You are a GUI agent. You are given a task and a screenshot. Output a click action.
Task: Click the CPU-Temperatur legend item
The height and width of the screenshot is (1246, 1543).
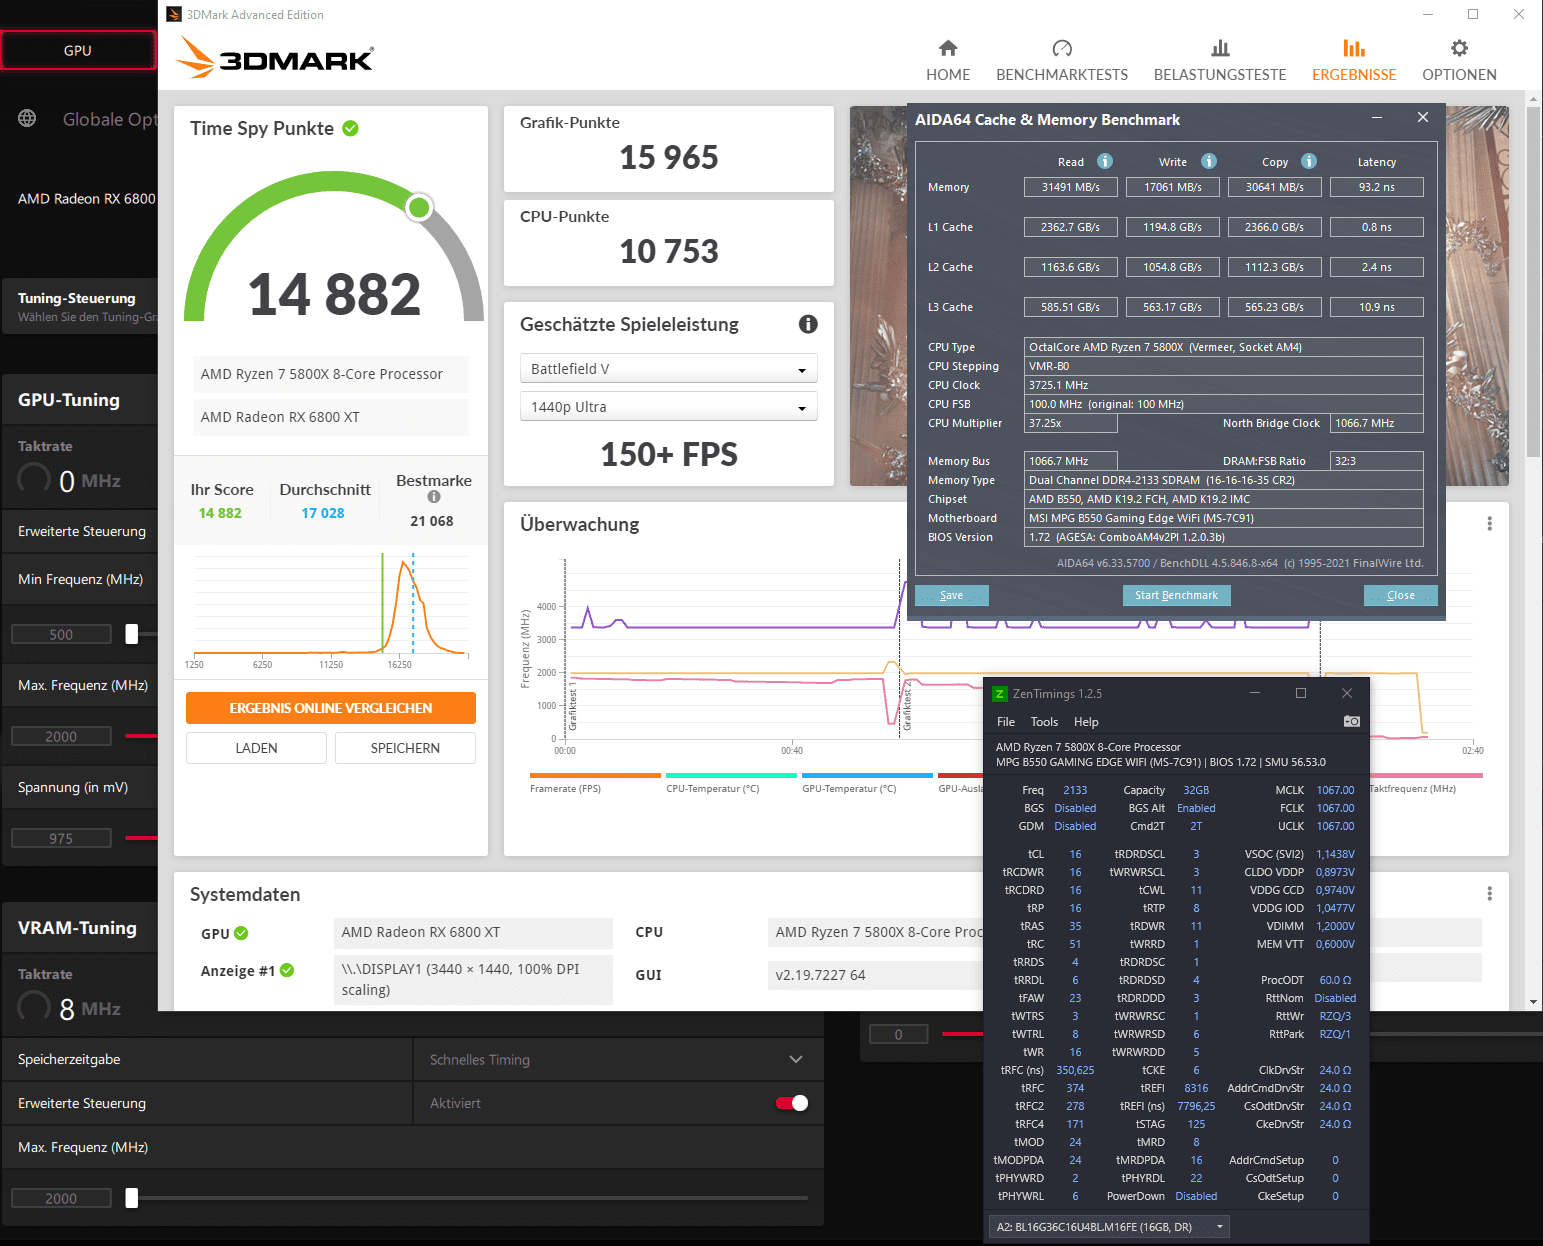tap(731, 783)
